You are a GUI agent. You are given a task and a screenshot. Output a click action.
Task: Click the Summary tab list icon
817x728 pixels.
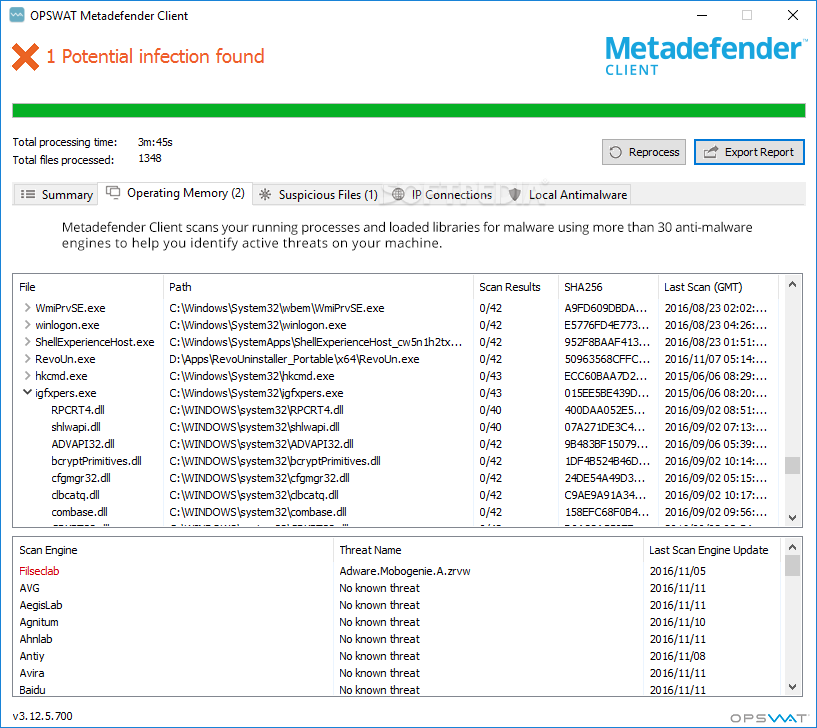pos(28,194)
